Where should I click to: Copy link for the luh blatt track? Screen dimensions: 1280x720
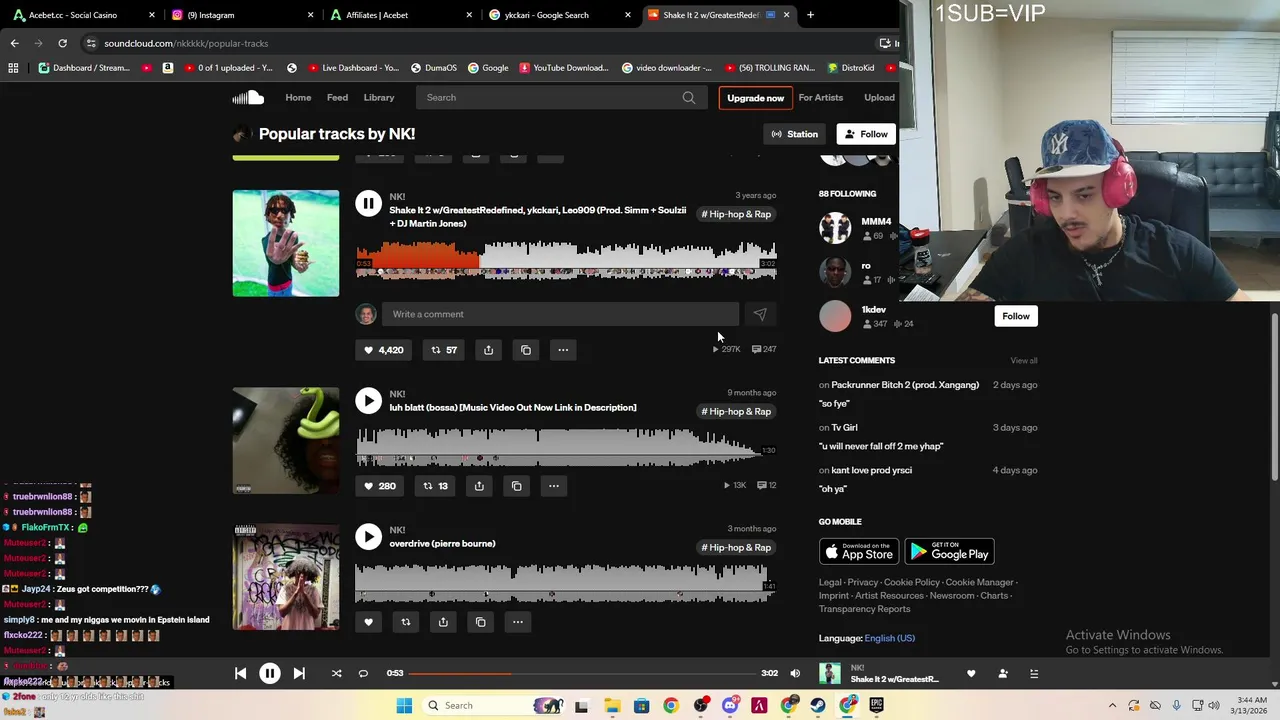click(x=516, y=486)
